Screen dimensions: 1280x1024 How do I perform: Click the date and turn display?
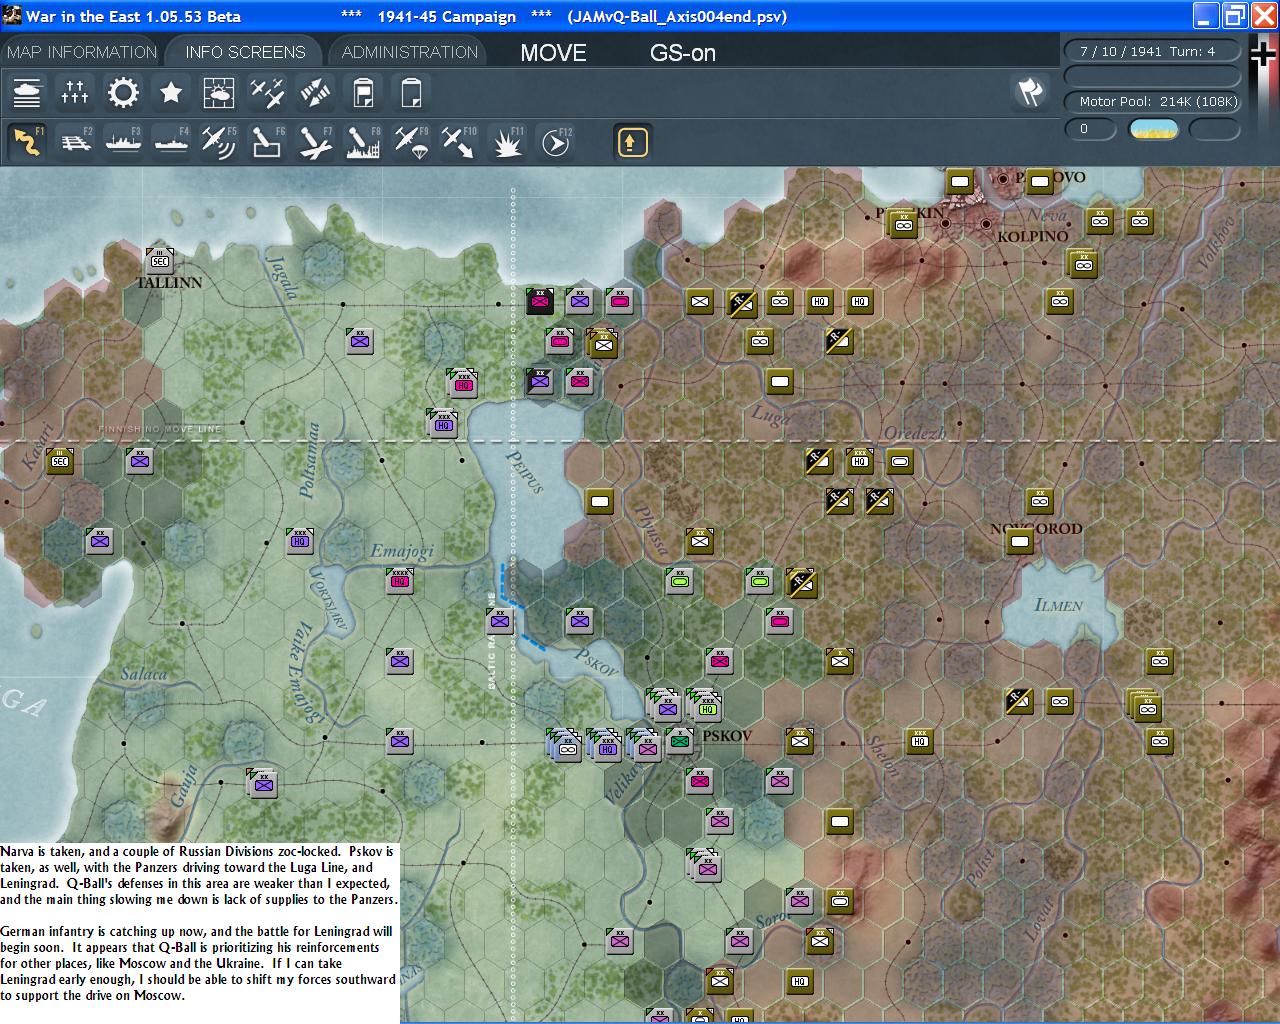(x=1152, y=51)
